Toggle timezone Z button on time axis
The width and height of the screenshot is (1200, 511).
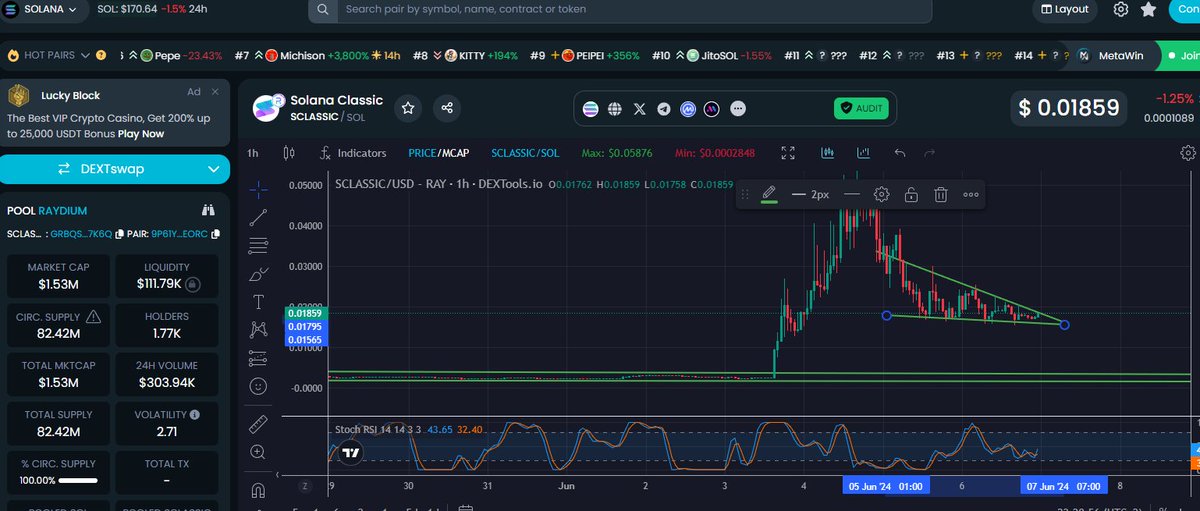tap(305, 486)
